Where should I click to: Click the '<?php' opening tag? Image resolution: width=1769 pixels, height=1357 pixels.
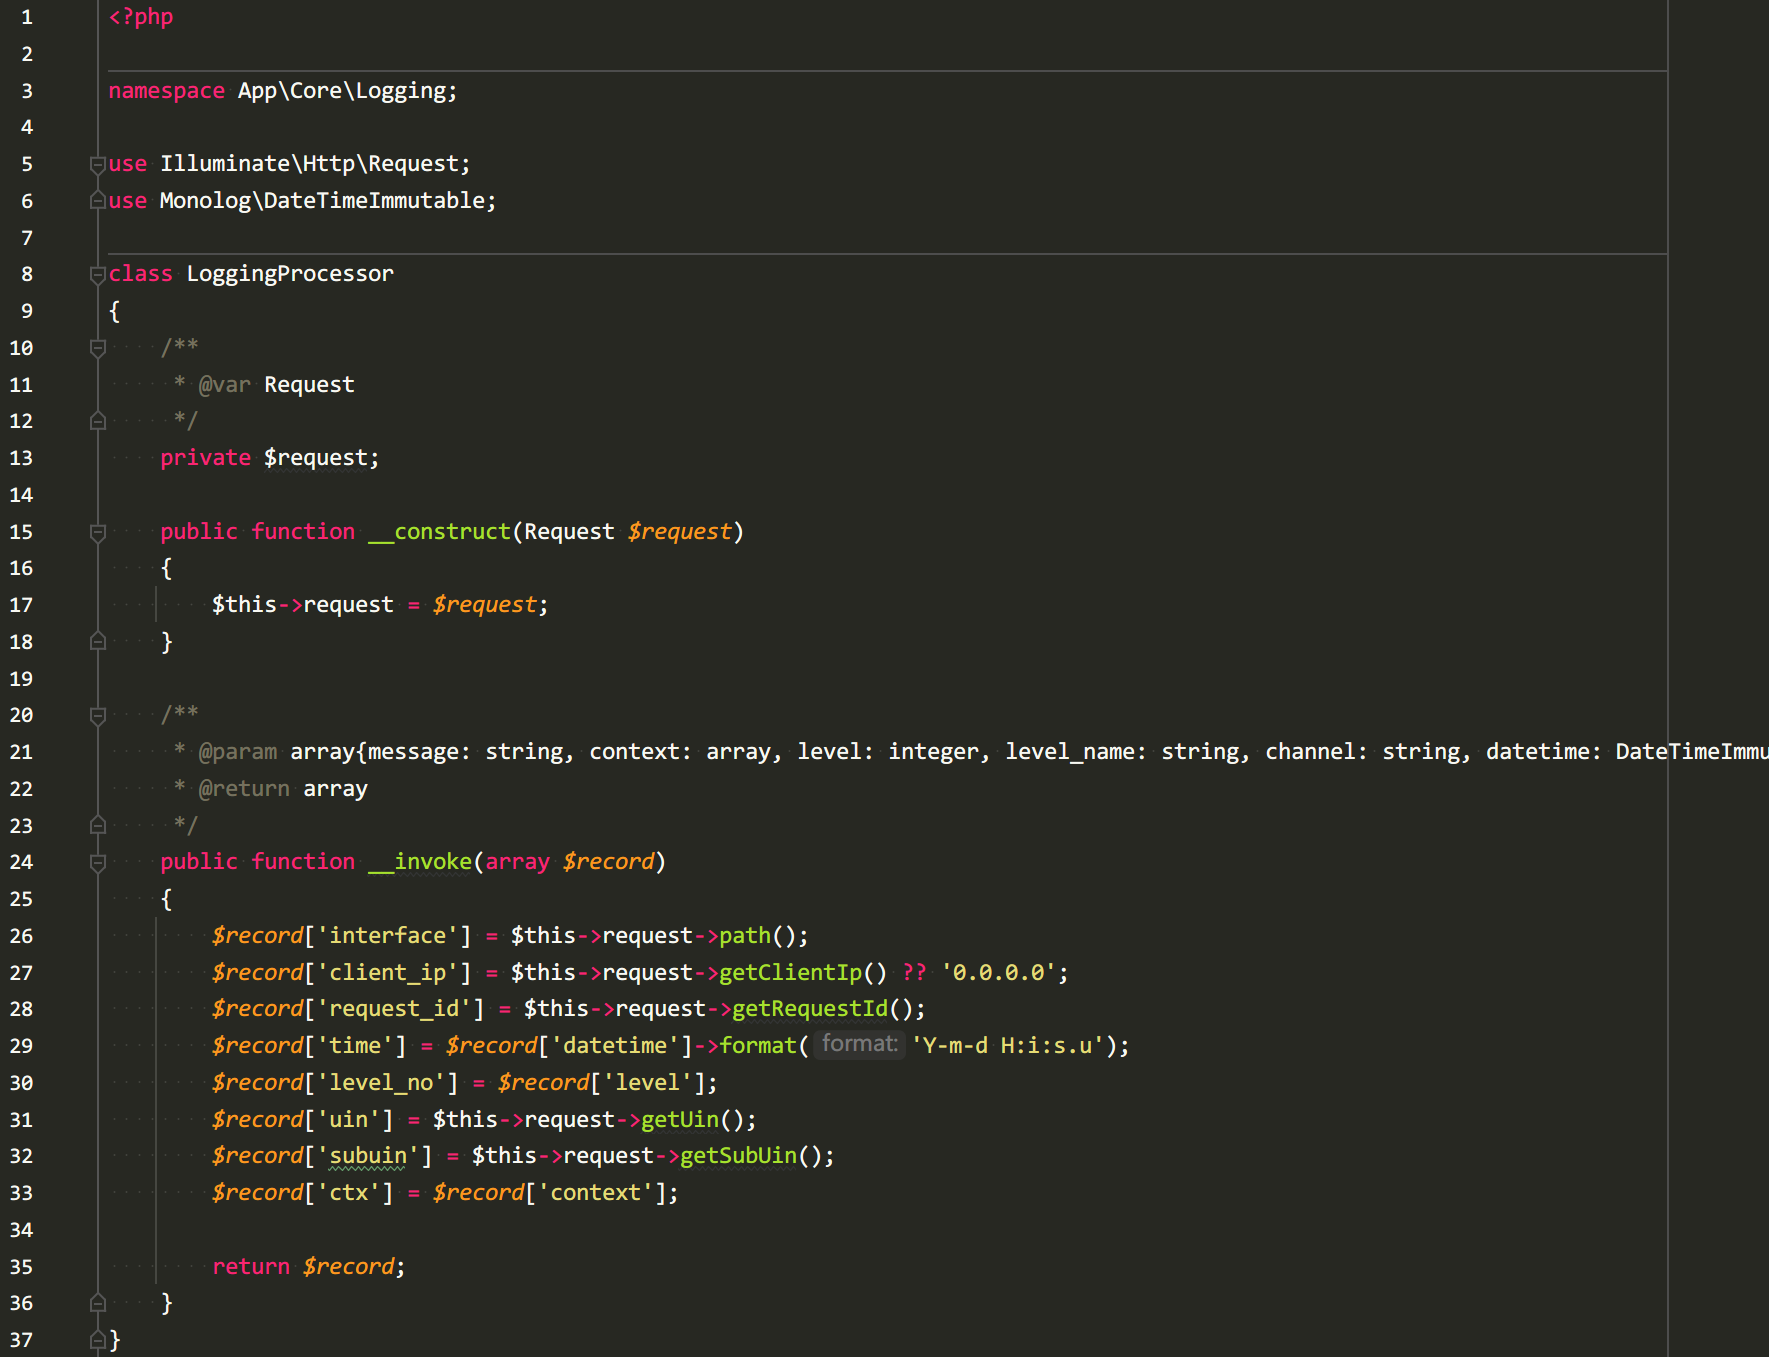tap(141, 17)
